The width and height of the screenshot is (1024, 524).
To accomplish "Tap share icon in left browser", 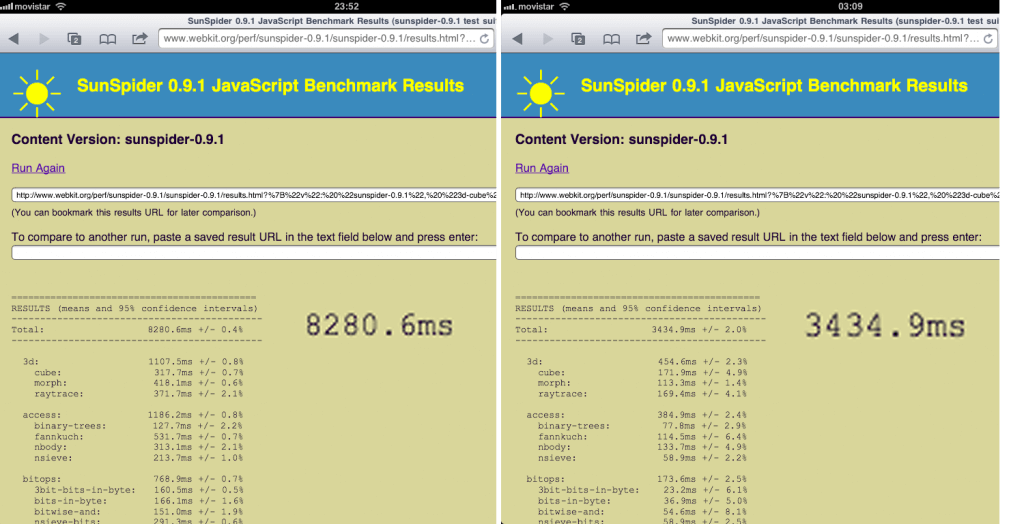I will coord(140,39).
